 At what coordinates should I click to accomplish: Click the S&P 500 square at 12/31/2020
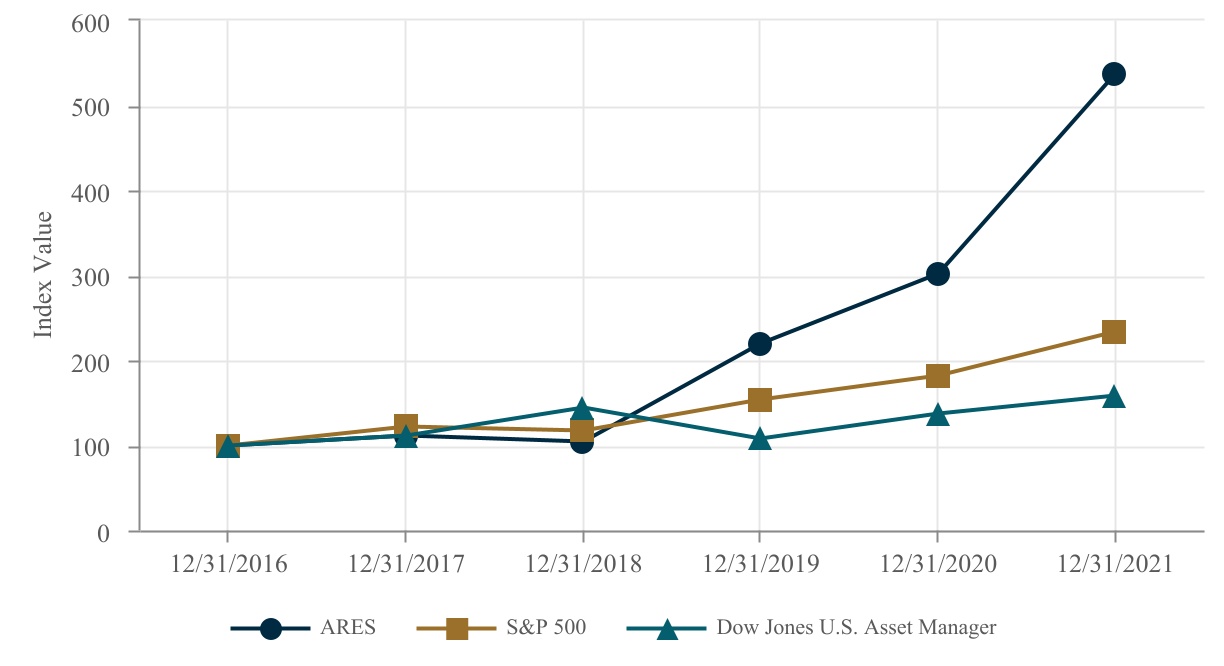tap(937, 376)
